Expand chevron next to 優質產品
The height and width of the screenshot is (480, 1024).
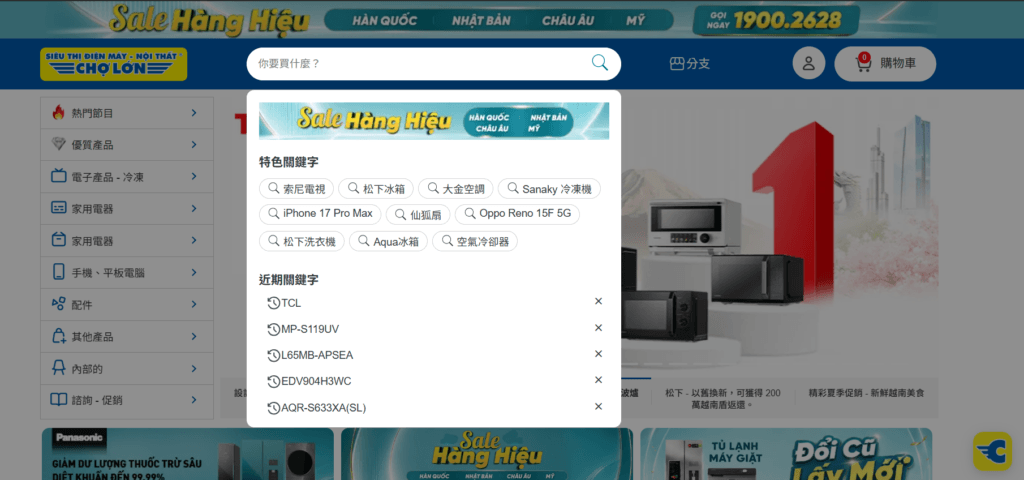(x=194, y=144)
